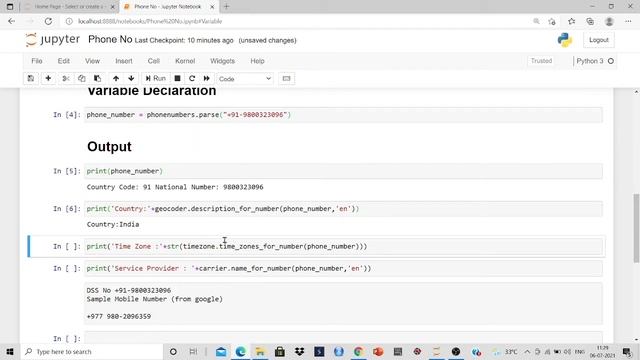
Task: Select the print(phone_number) cell
Action: click(x=343, y=171)
